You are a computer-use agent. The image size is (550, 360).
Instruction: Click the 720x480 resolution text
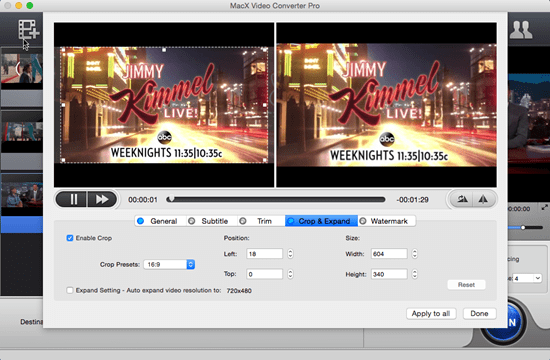[x=239, y=291]
